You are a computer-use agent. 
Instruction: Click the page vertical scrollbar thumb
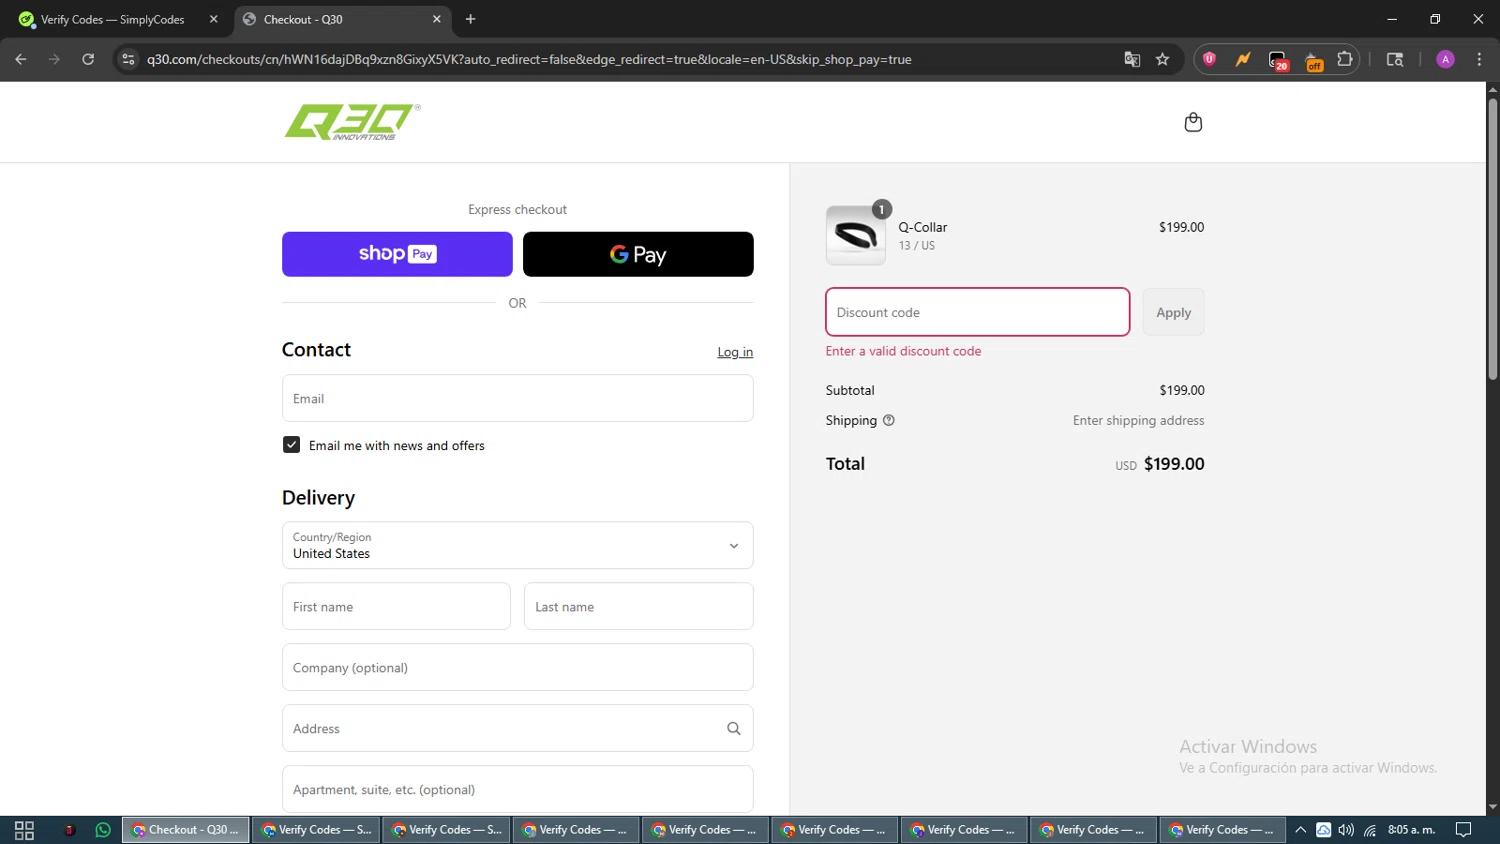coord(1492,238)
